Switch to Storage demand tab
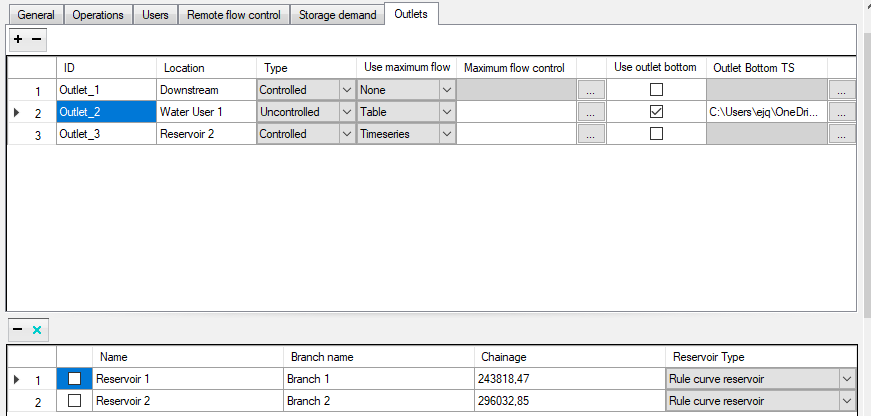This screenshot has width=871, height=416. [338, 15]
